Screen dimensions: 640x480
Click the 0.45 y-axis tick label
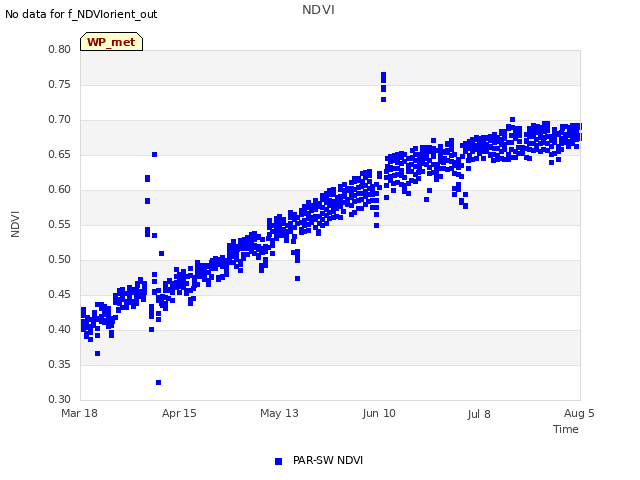point(60,294)
